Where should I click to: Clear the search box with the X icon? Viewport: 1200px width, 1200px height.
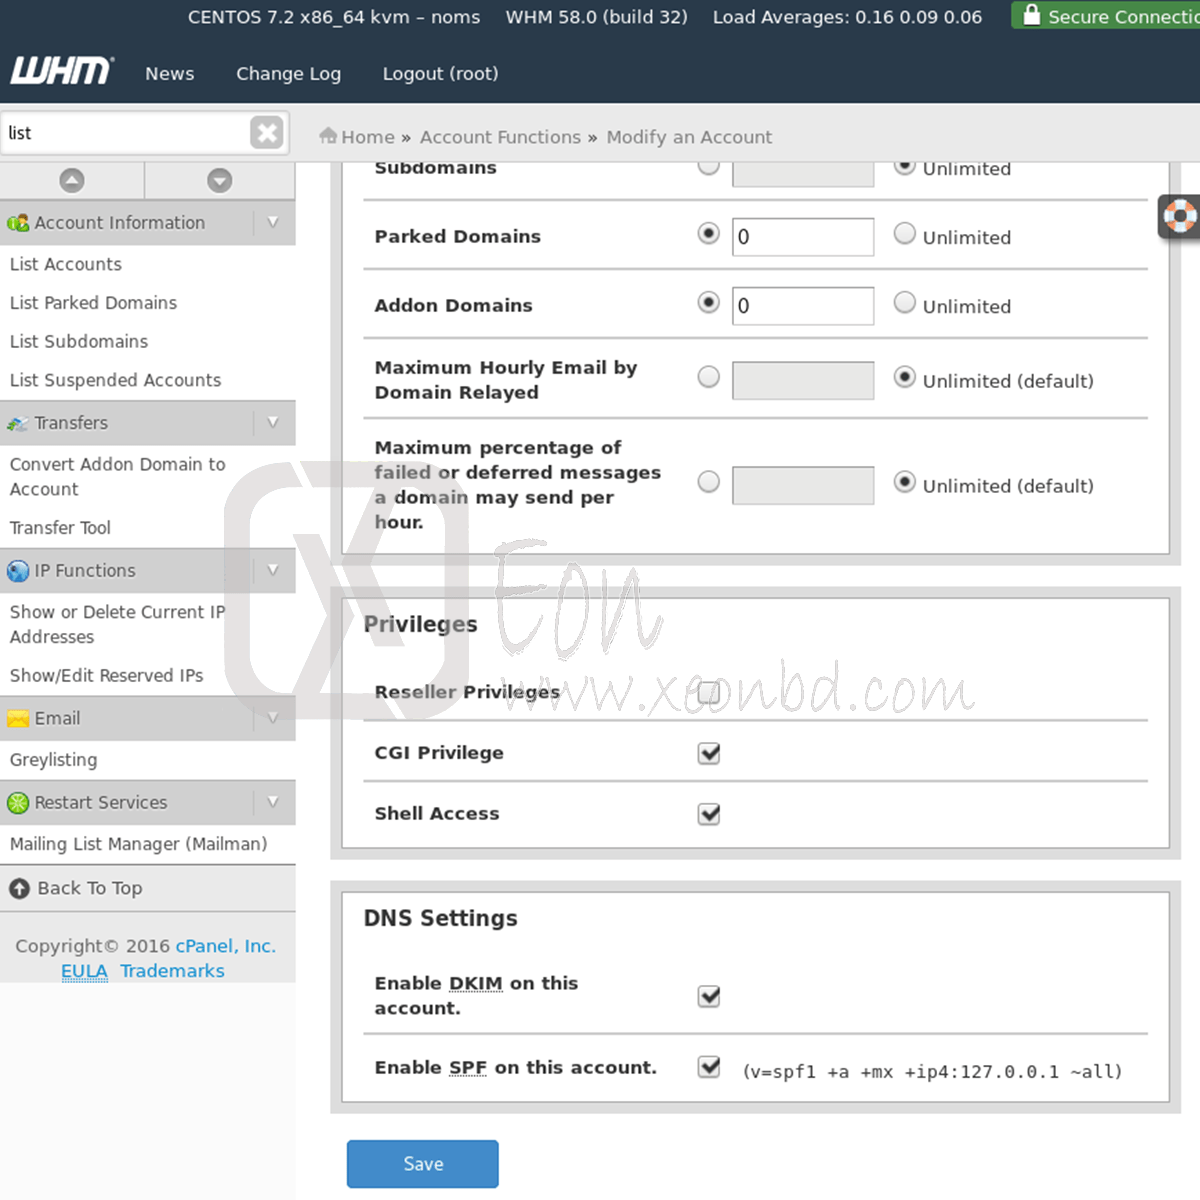pos(266,133)
